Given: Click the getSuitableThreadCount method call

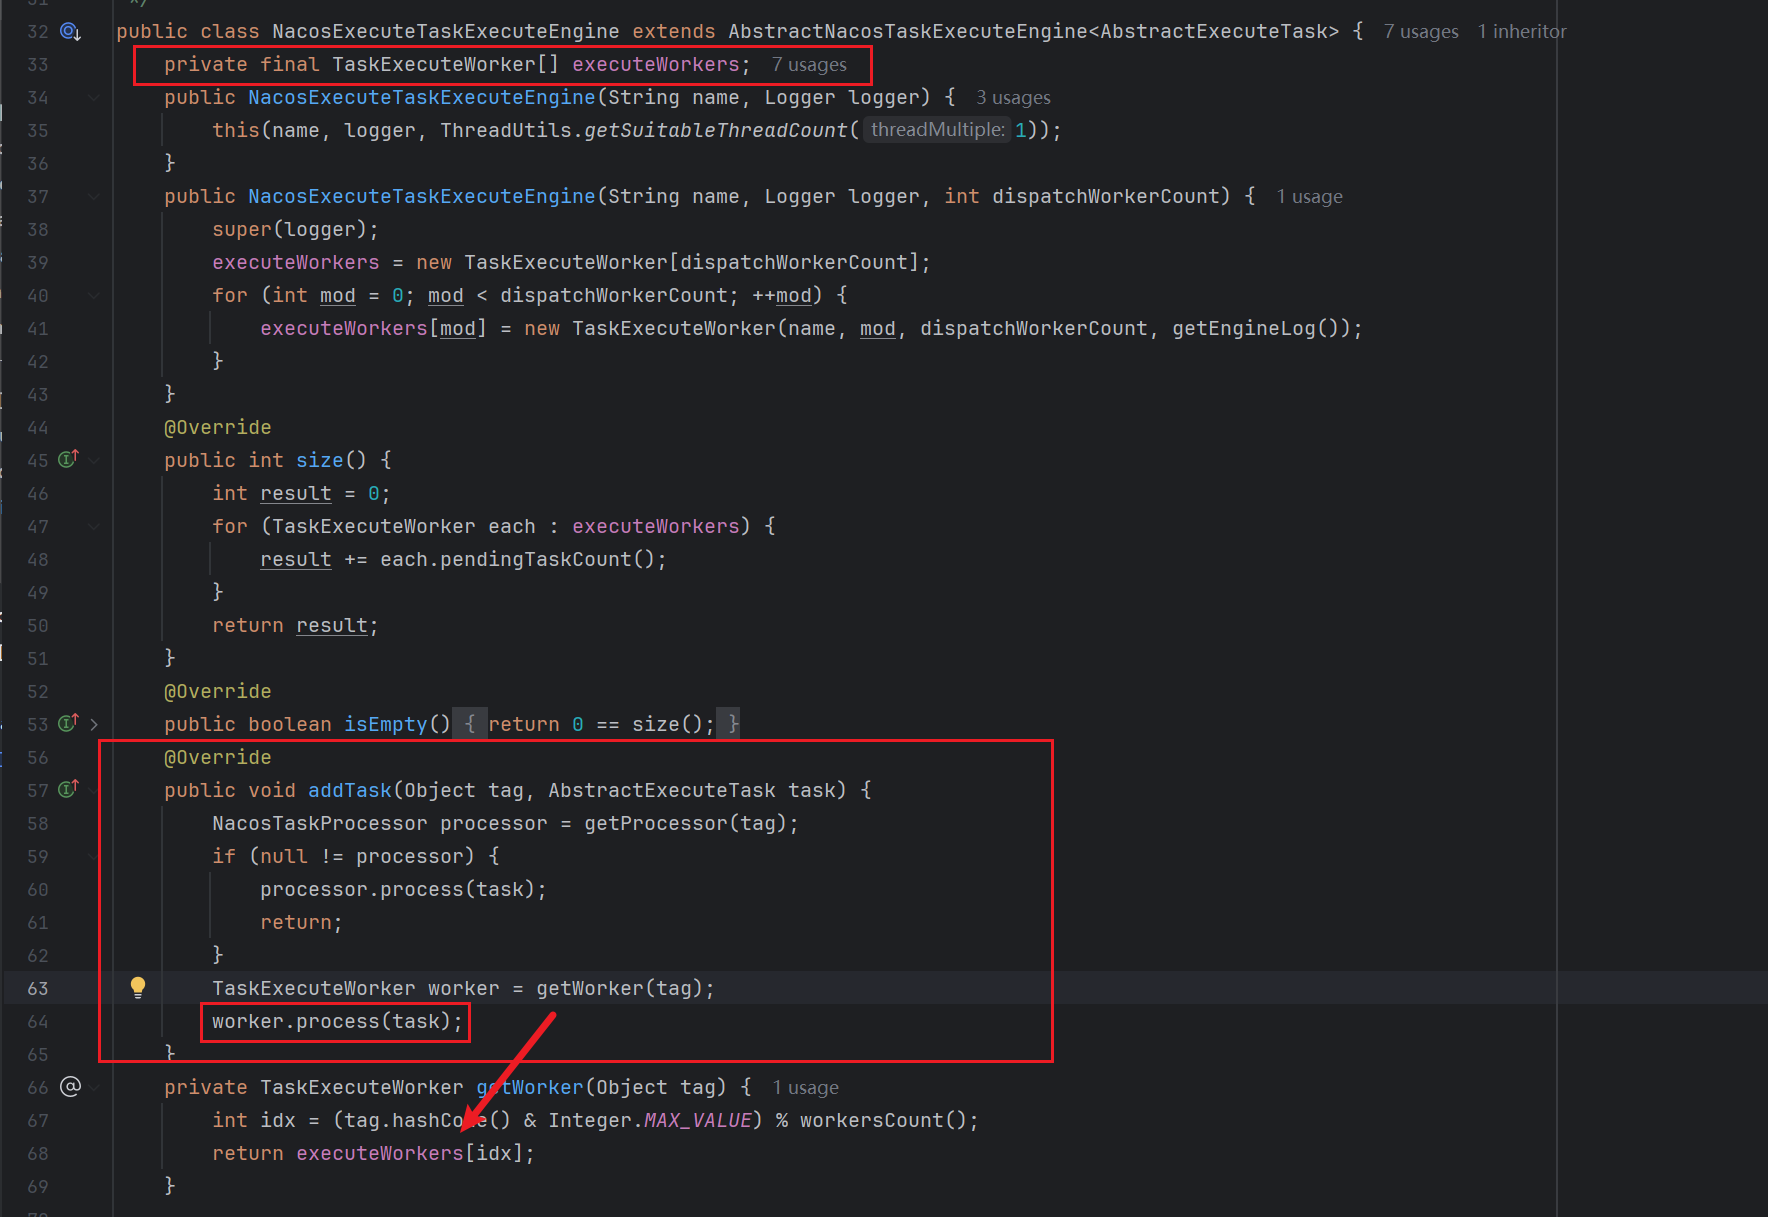Looking at the screenshot, I should coord(715,130).
